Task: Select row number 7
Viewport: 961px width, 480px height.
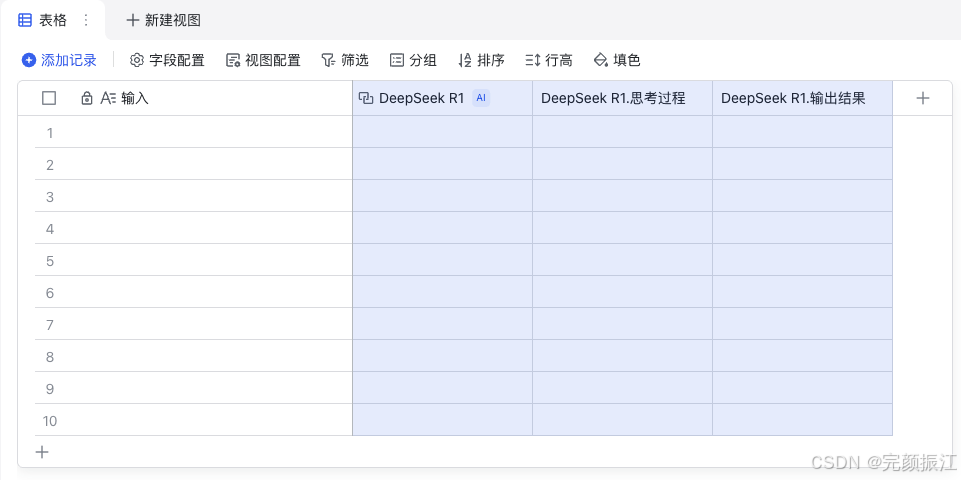Action: (50, 324)
